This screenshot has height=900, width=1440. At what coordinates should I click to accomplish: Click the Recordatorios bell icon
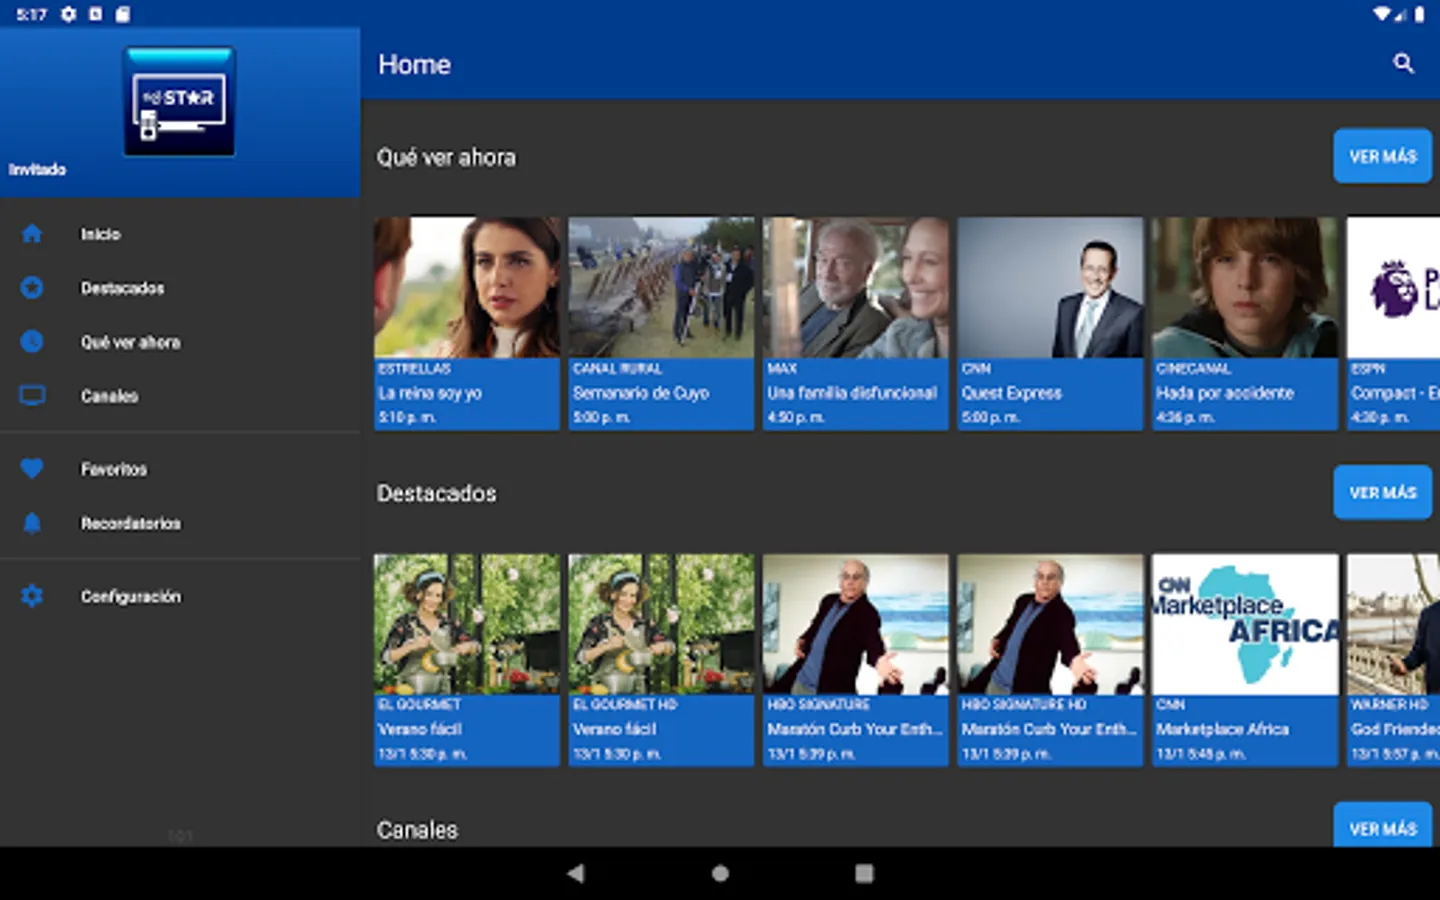32,523
